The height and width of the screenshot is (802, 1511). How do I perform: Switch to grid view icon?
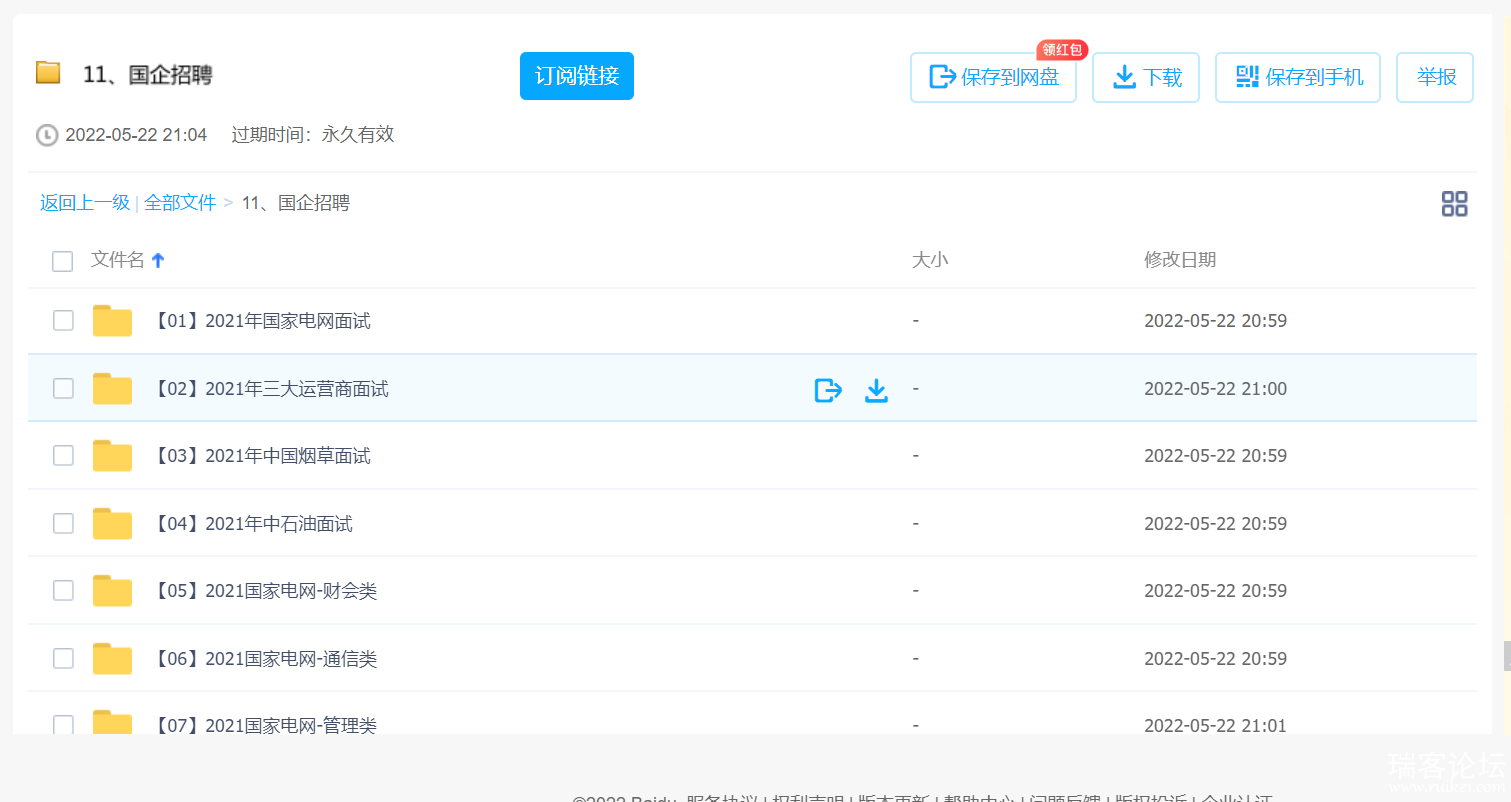1454,204
